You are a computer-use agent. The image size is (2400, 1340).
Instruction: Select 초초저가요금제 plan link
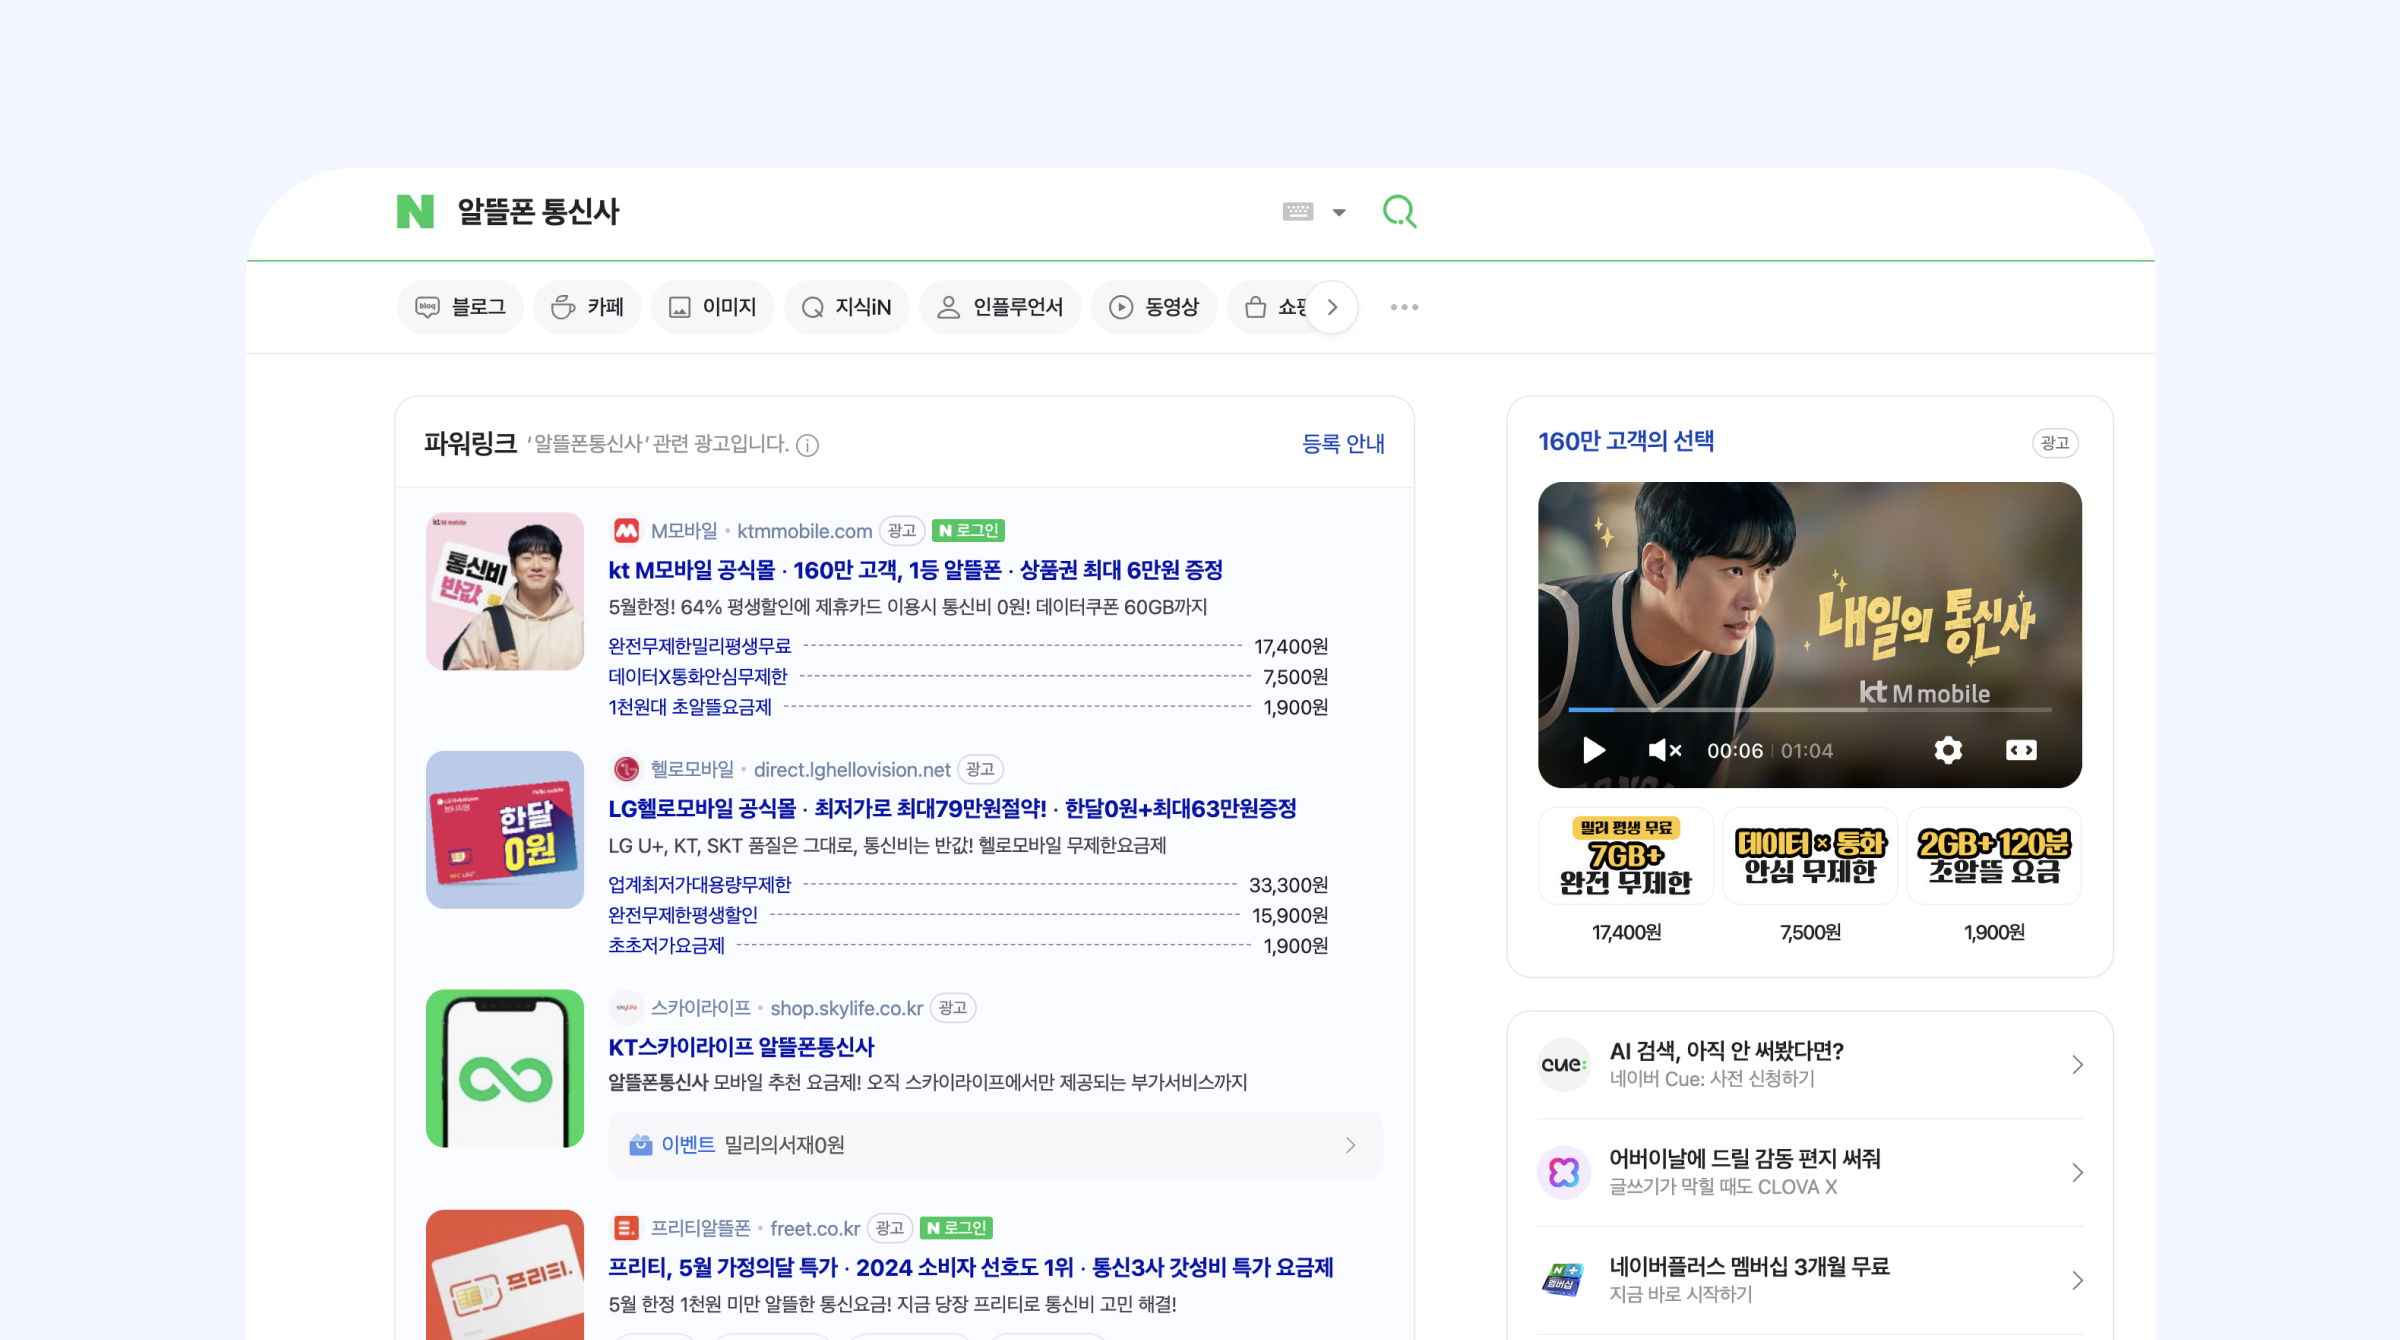tap(666, 945)
